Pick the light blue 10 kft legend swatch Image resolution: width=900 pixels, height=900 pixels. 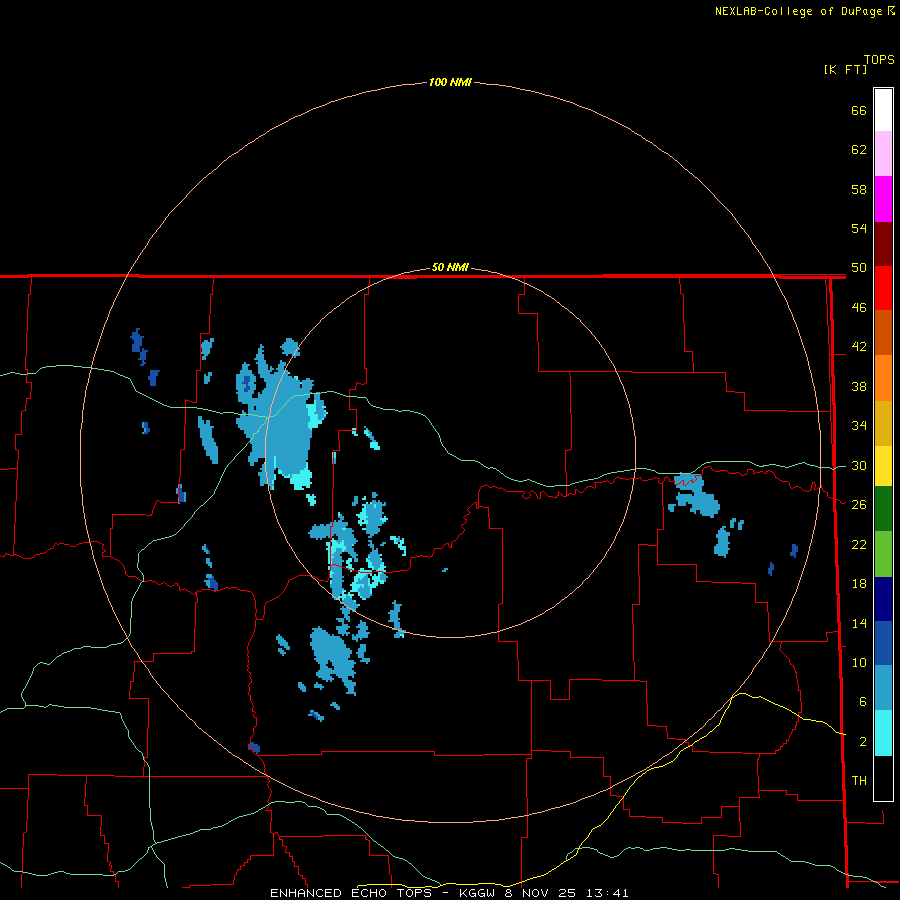[883, 688]
